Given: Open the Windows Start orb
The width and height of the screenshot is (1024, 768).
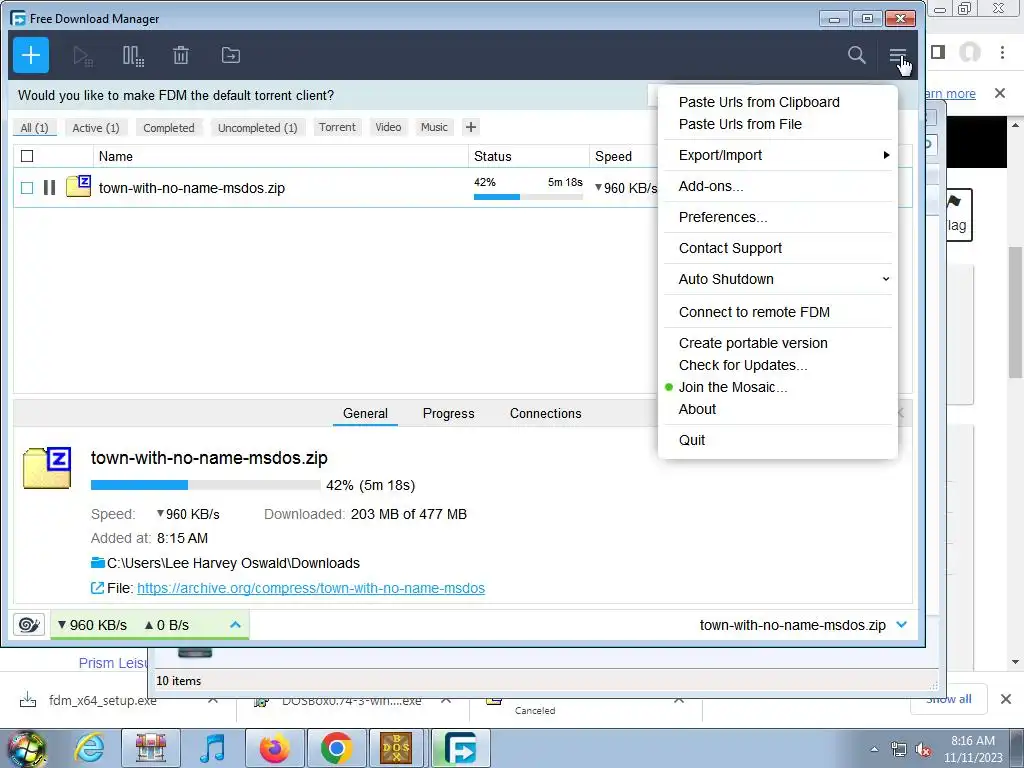Looking at the screenshot, I should coord(26,749).
